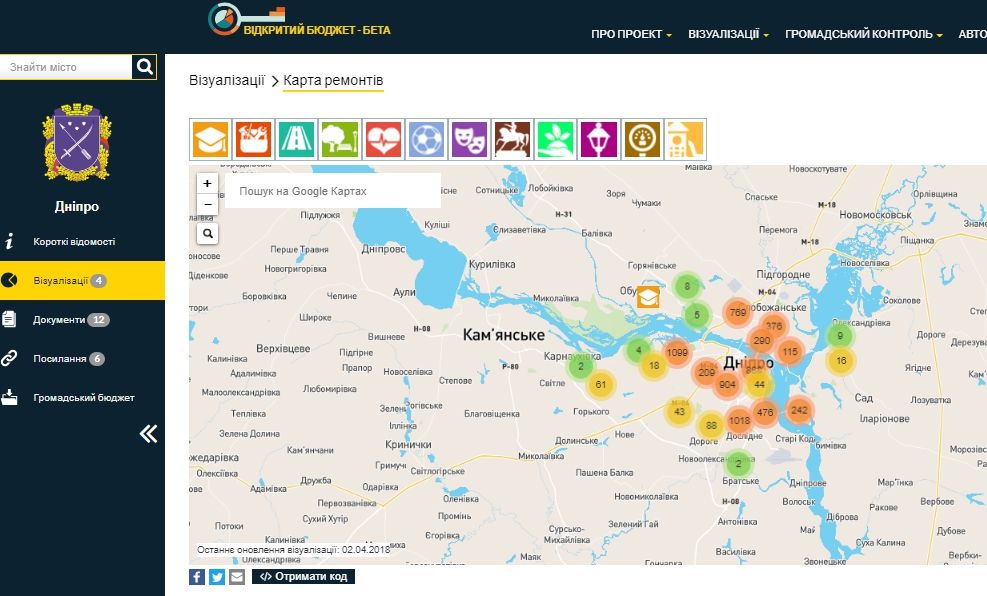The width and height of the screenshot is (987, 596).
Task: Toggle the healthcare heart icon filter
Action: click(383, 139)
